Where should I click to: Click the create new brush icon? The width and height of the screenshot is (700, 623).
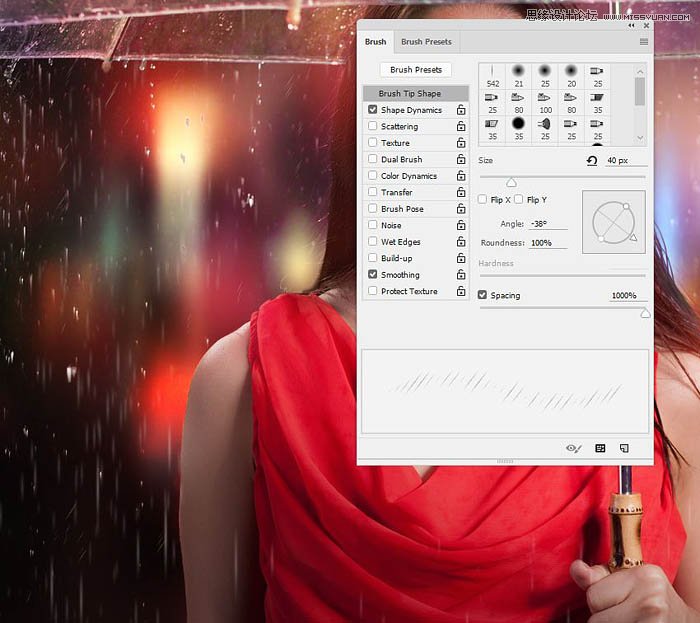point(624,449)
